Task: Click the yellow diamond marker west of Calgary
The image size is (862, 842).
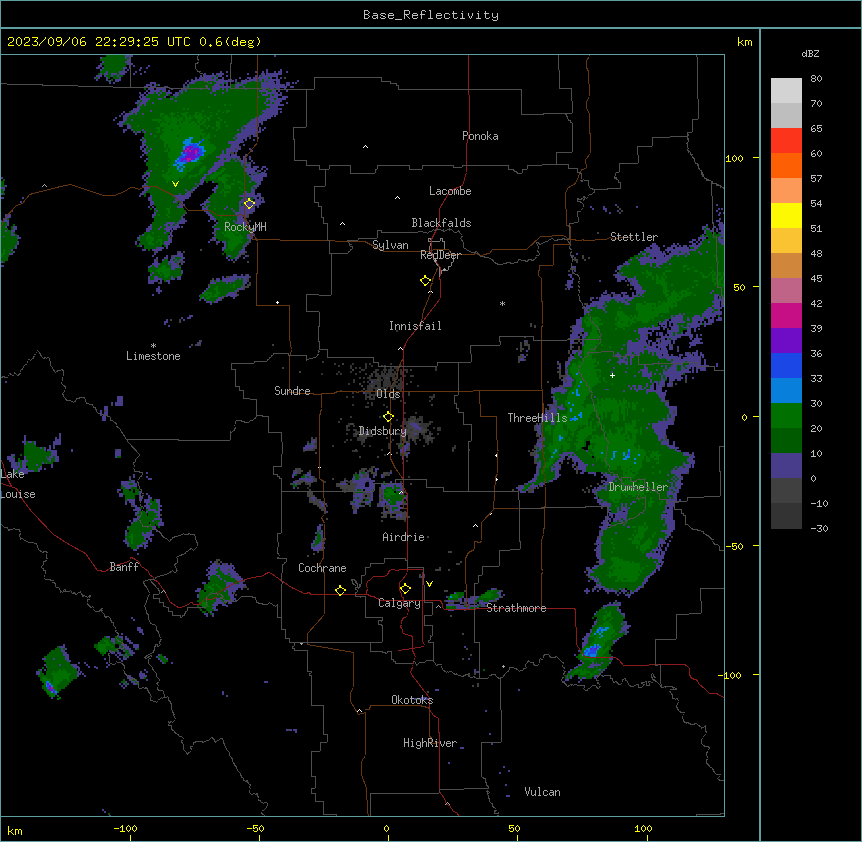Action: point(340,590)
